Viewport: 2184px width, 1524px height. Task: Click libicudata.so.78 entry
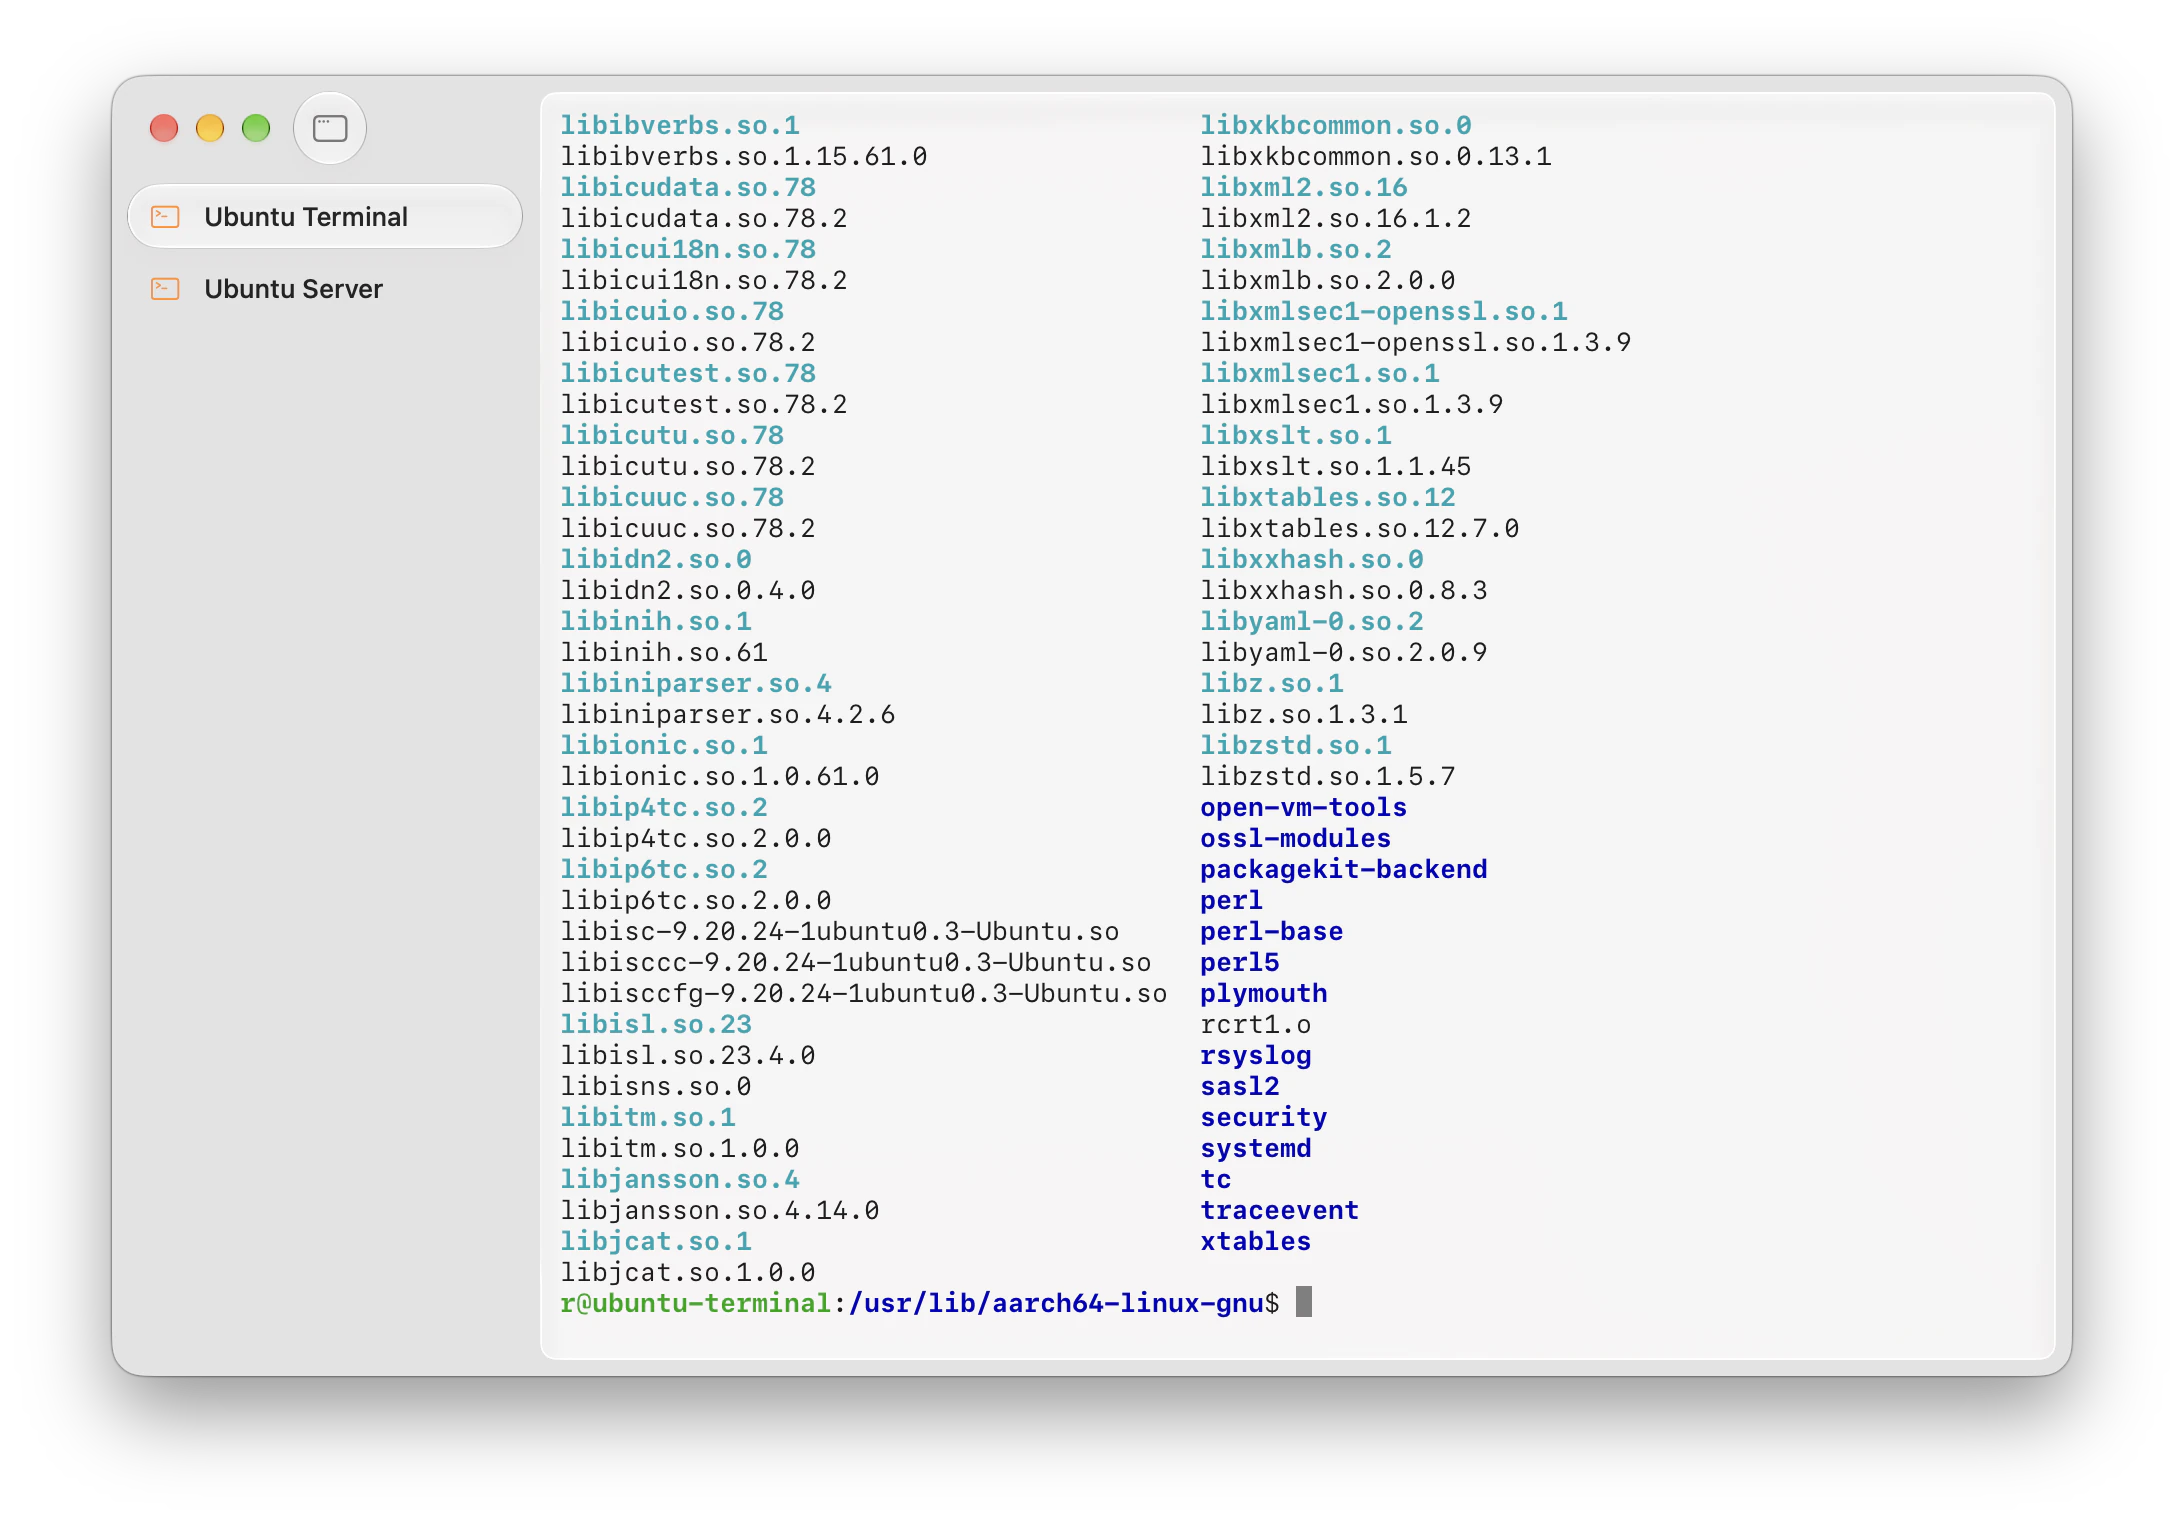point(688,187)
